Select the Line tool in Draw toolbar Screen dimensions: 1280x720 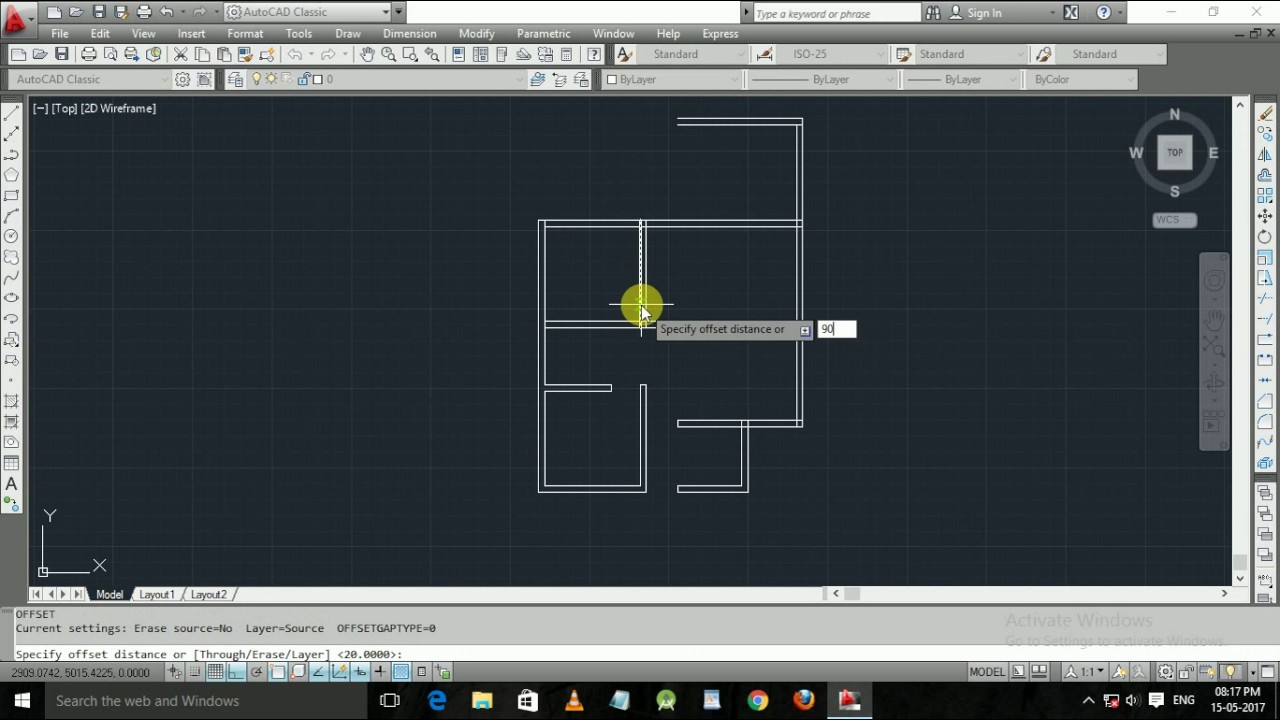(12, 113)
